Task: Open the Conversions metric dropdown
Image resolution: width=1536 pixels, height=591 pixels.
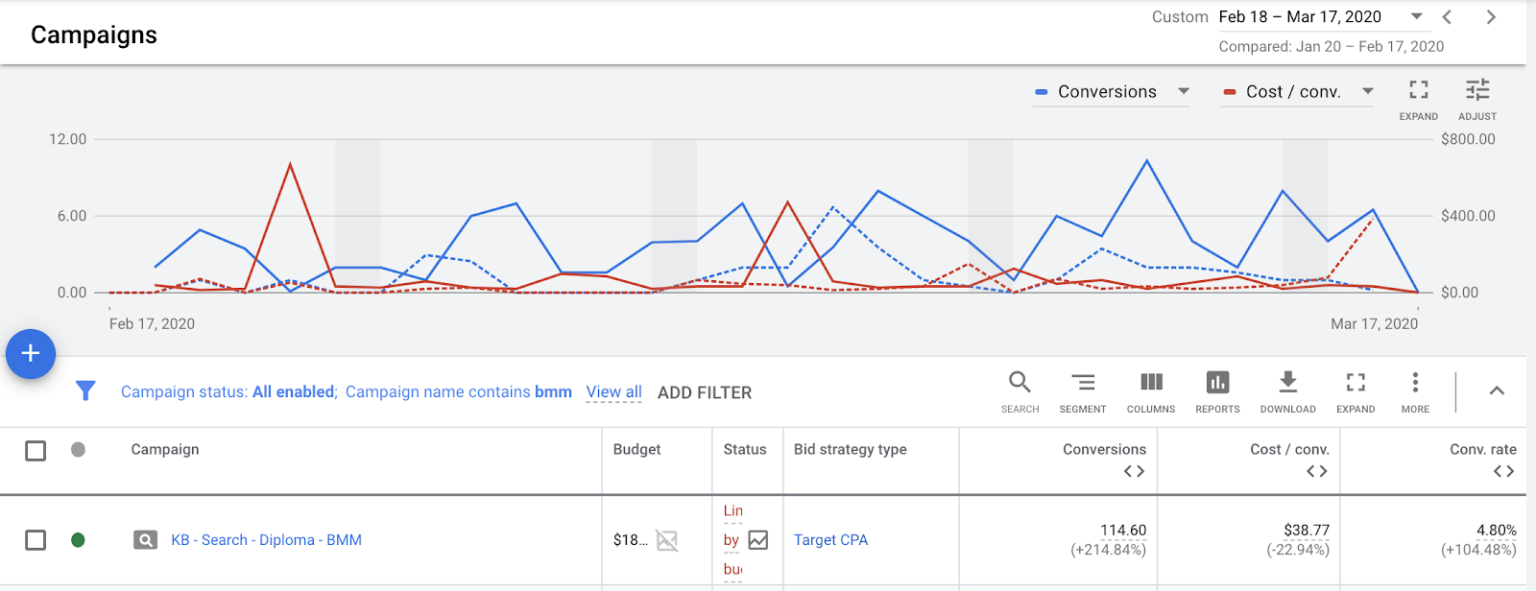Action: point(1184,91)
